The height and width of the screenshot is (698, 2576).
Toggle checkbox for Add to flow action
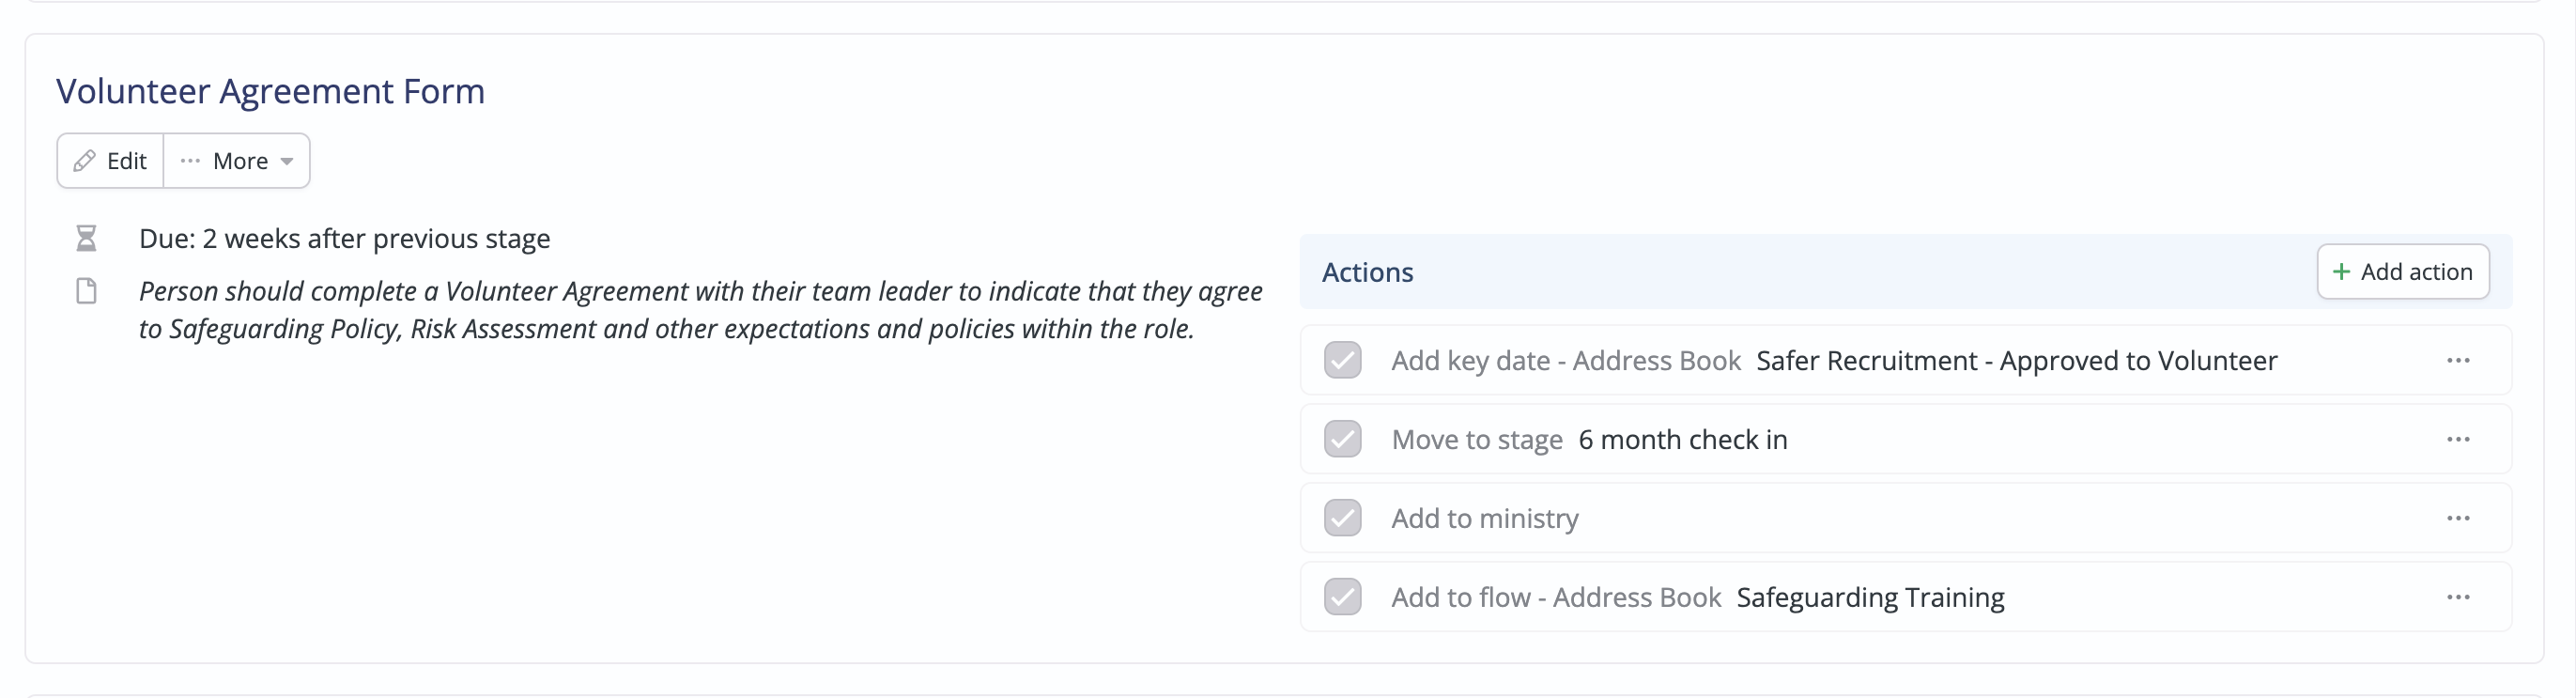click(x=1342, y=597)
